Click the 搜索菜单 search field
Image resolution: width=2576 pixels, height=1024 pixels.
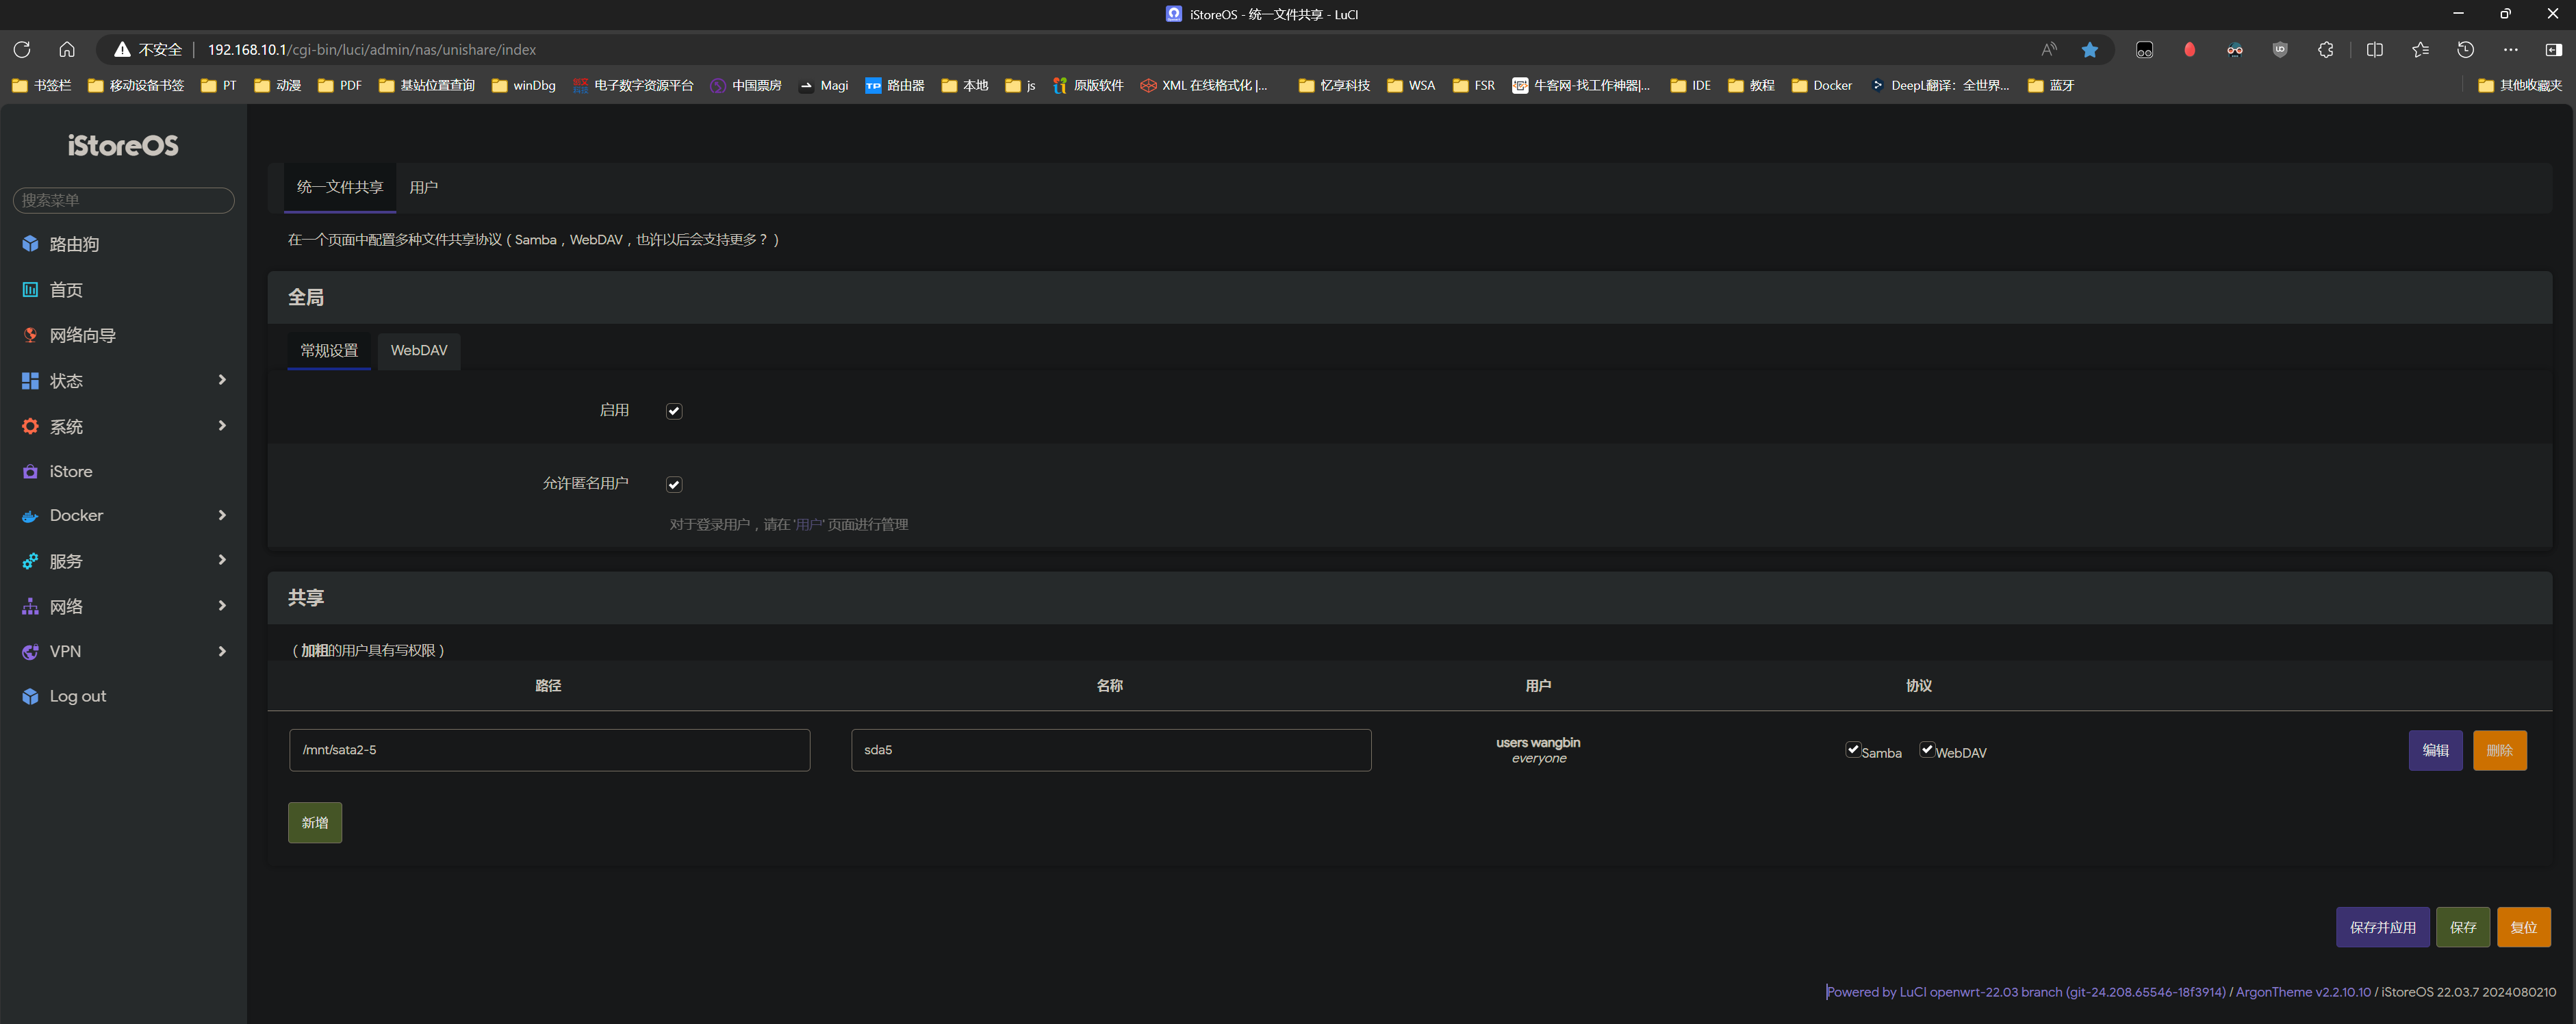(x=123, y=200)
